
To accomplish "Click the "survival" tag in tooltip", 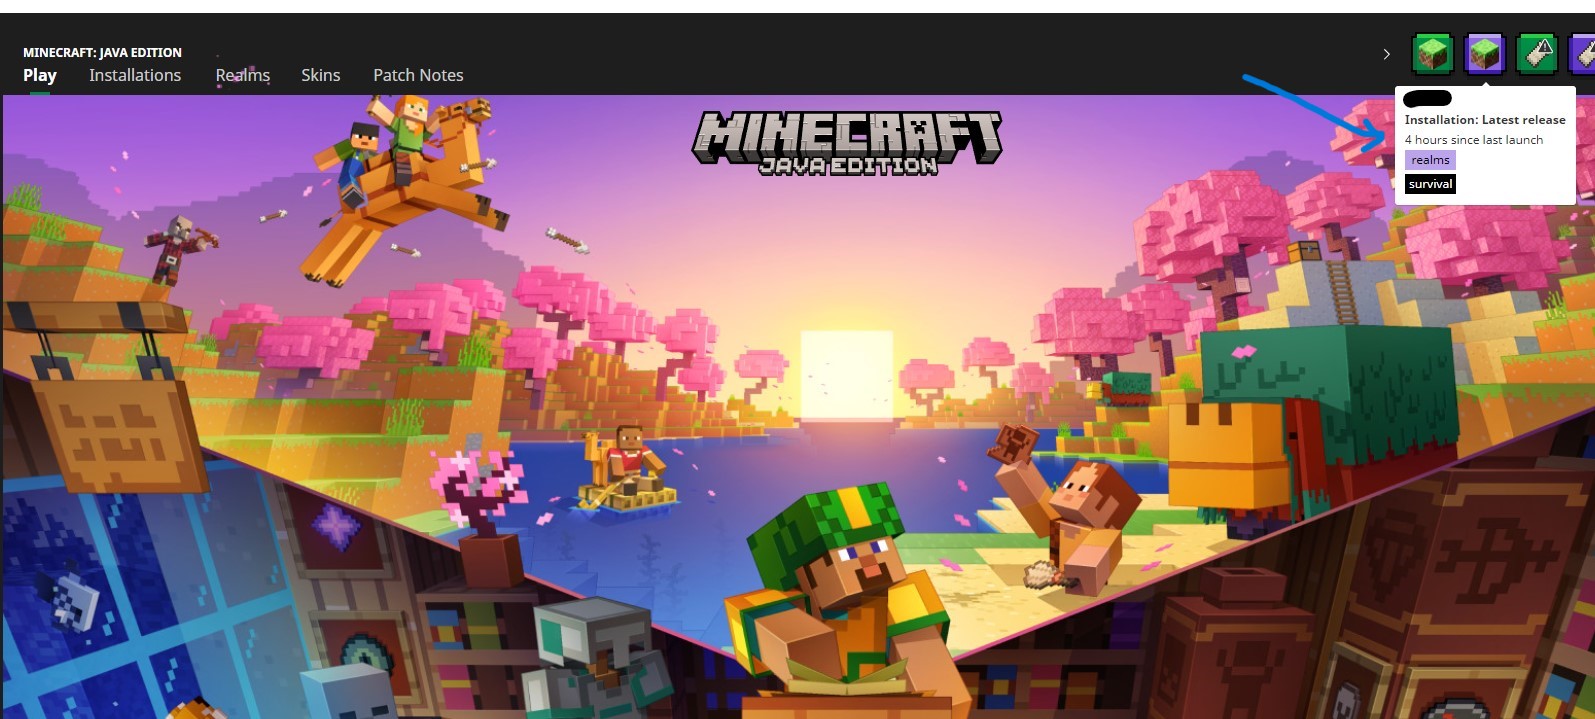I will click(x=1430, y=184).
